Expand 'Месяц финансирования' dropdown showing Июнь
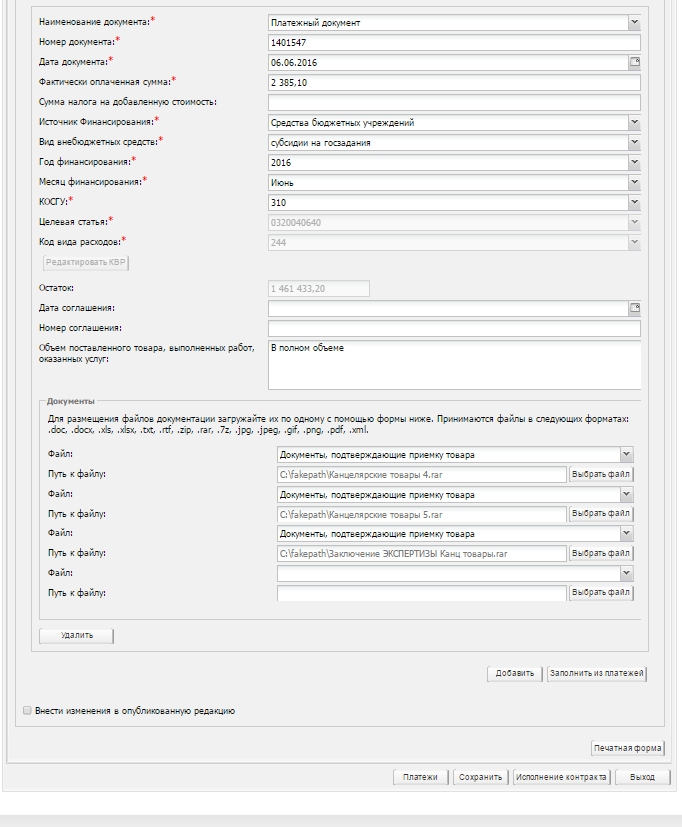The height and width of the screenshot is (827, 682). tap(633, 183)
